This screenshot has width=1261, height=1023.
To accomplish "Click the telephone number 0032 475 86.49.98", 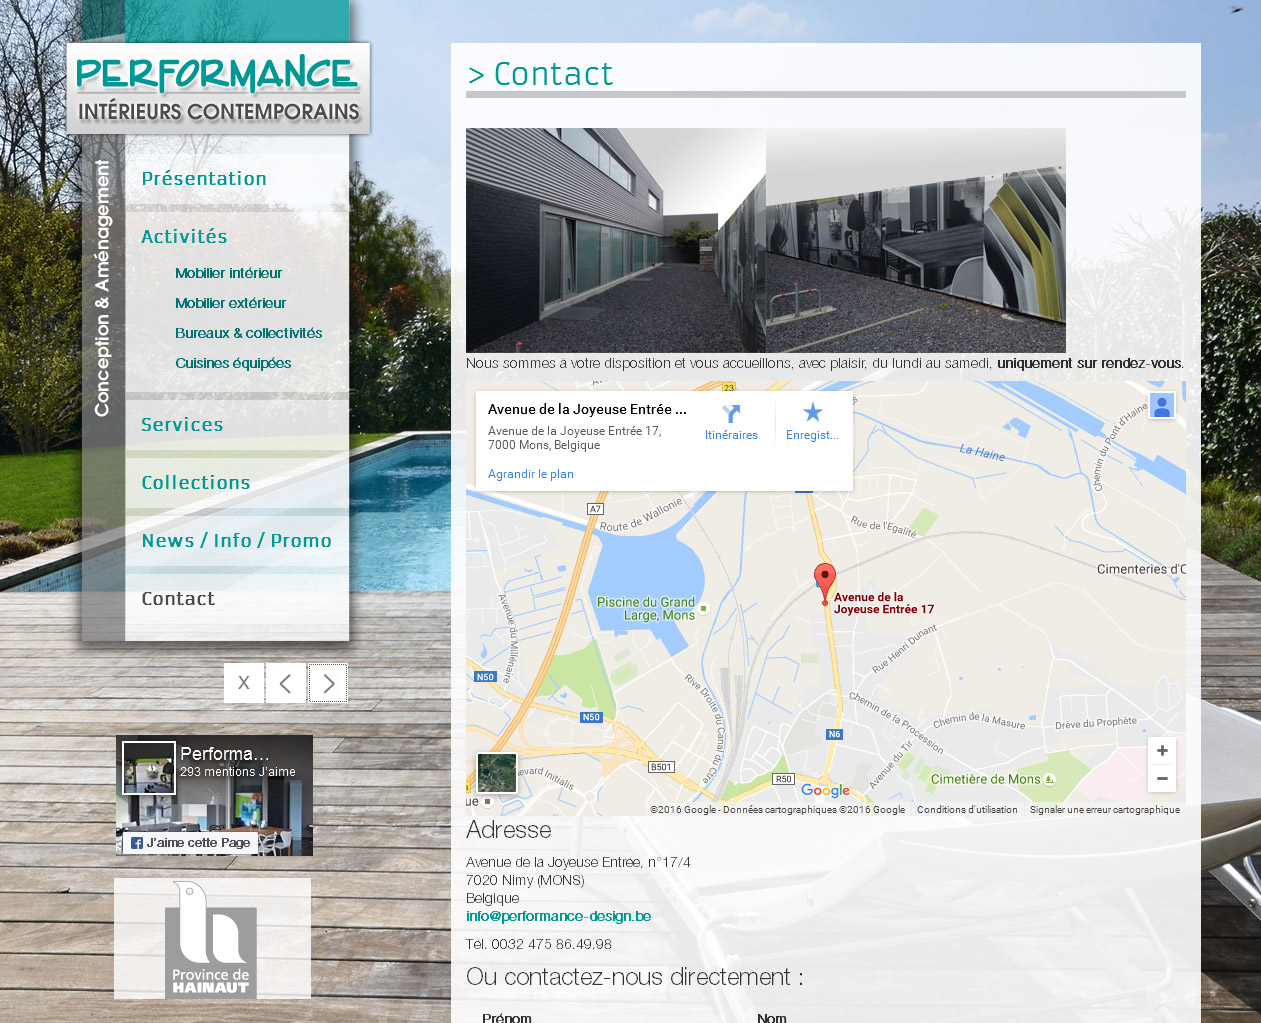I will 551,944.
